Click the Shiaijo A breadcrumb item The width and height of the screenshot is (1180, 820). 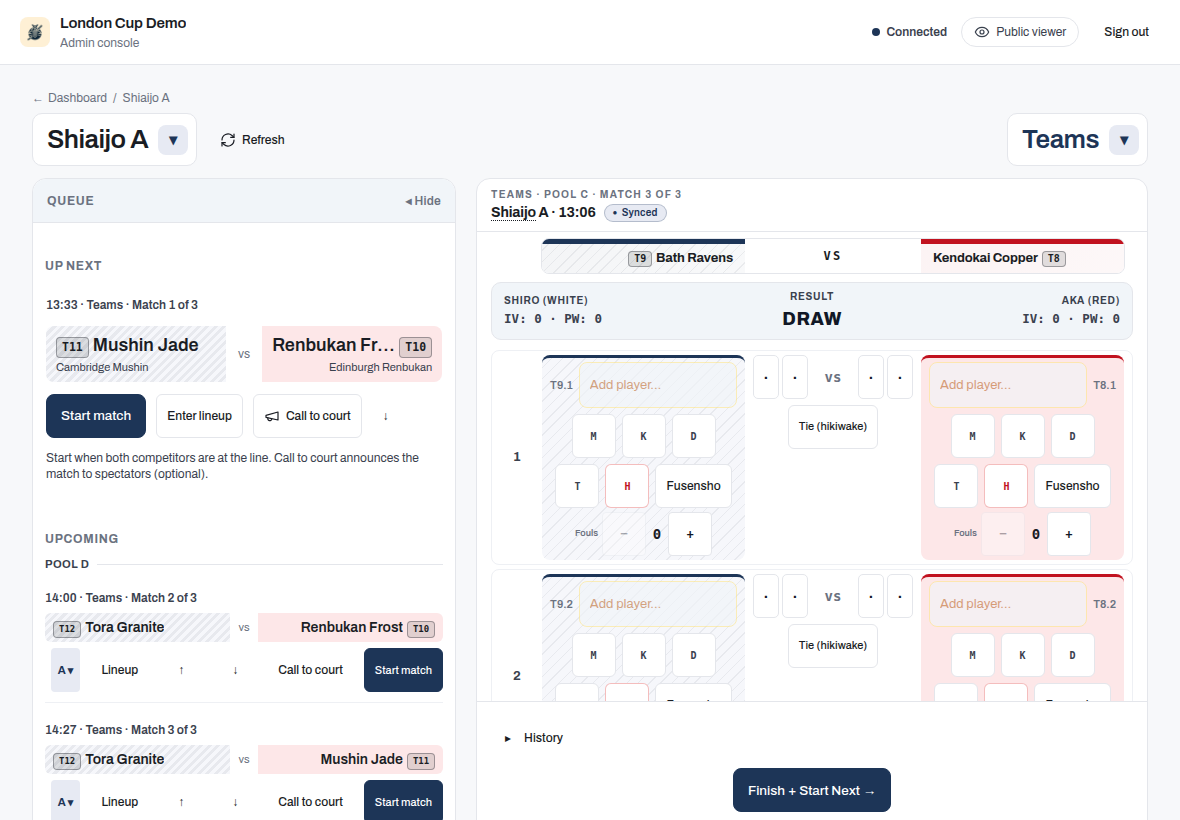click(x=146, y=98)
